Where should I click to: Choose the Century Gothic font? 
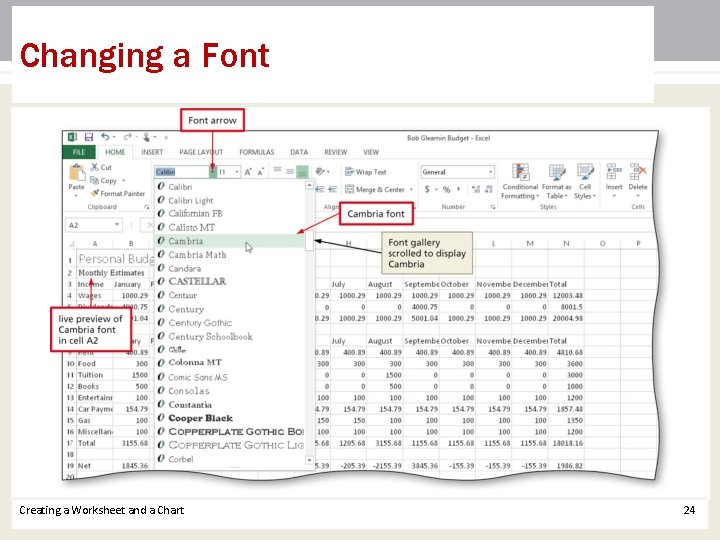pyautogui.click(x=230, y=322)
